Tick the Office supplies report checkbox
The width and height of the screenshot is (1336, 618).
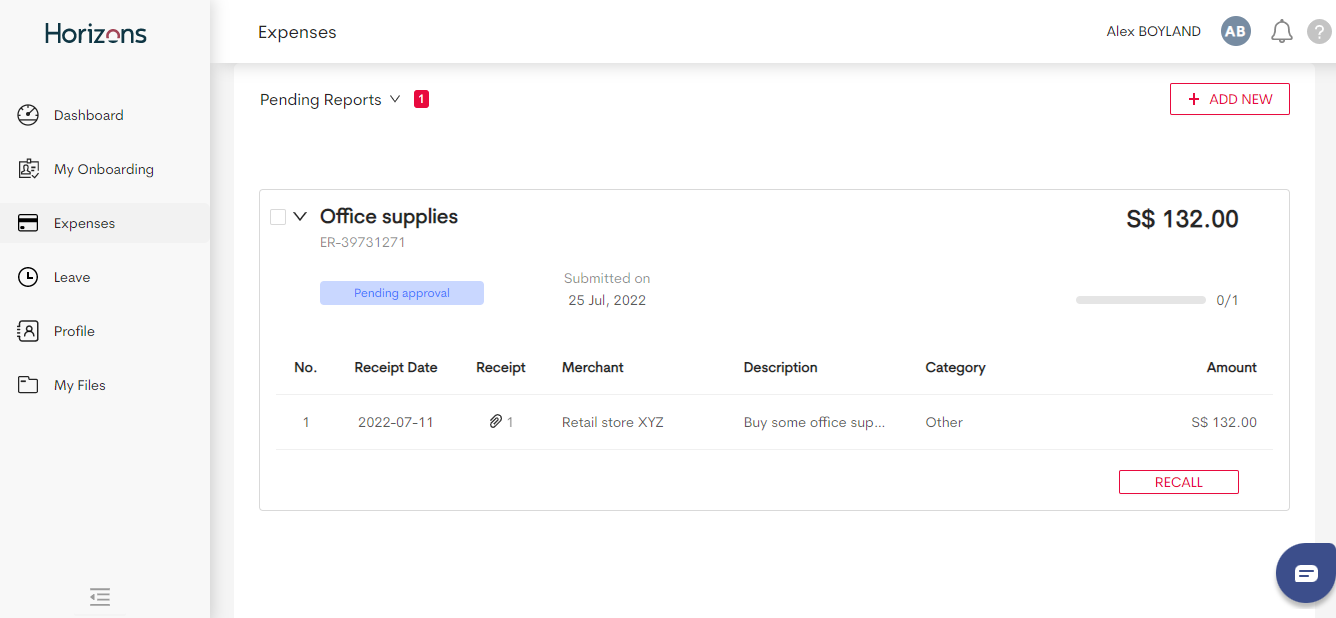(278, 217)
